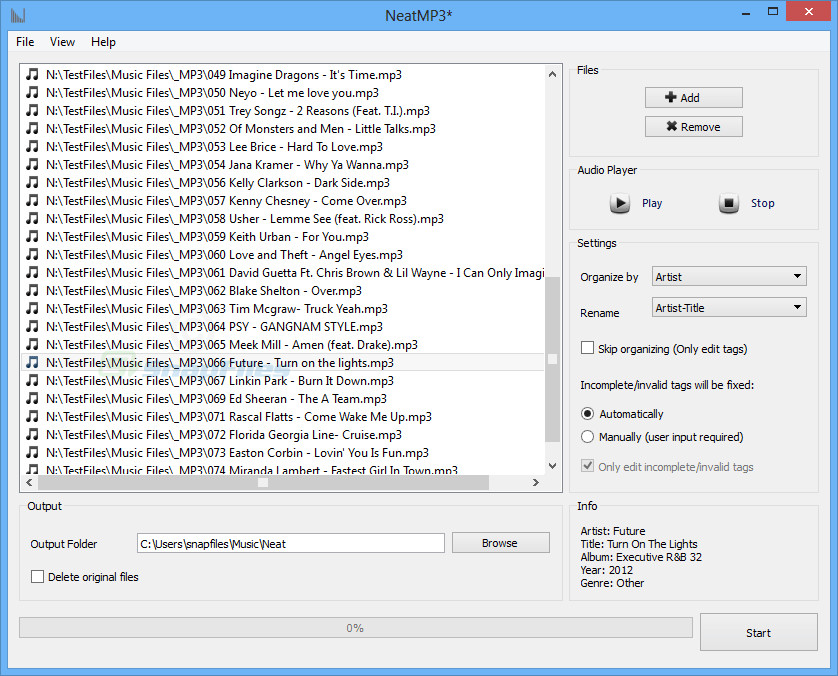838x676 pixels.
Task: Select '067 Linkin Park - Burn It Down.mp3' row
Action: click(x=283, y=380)
